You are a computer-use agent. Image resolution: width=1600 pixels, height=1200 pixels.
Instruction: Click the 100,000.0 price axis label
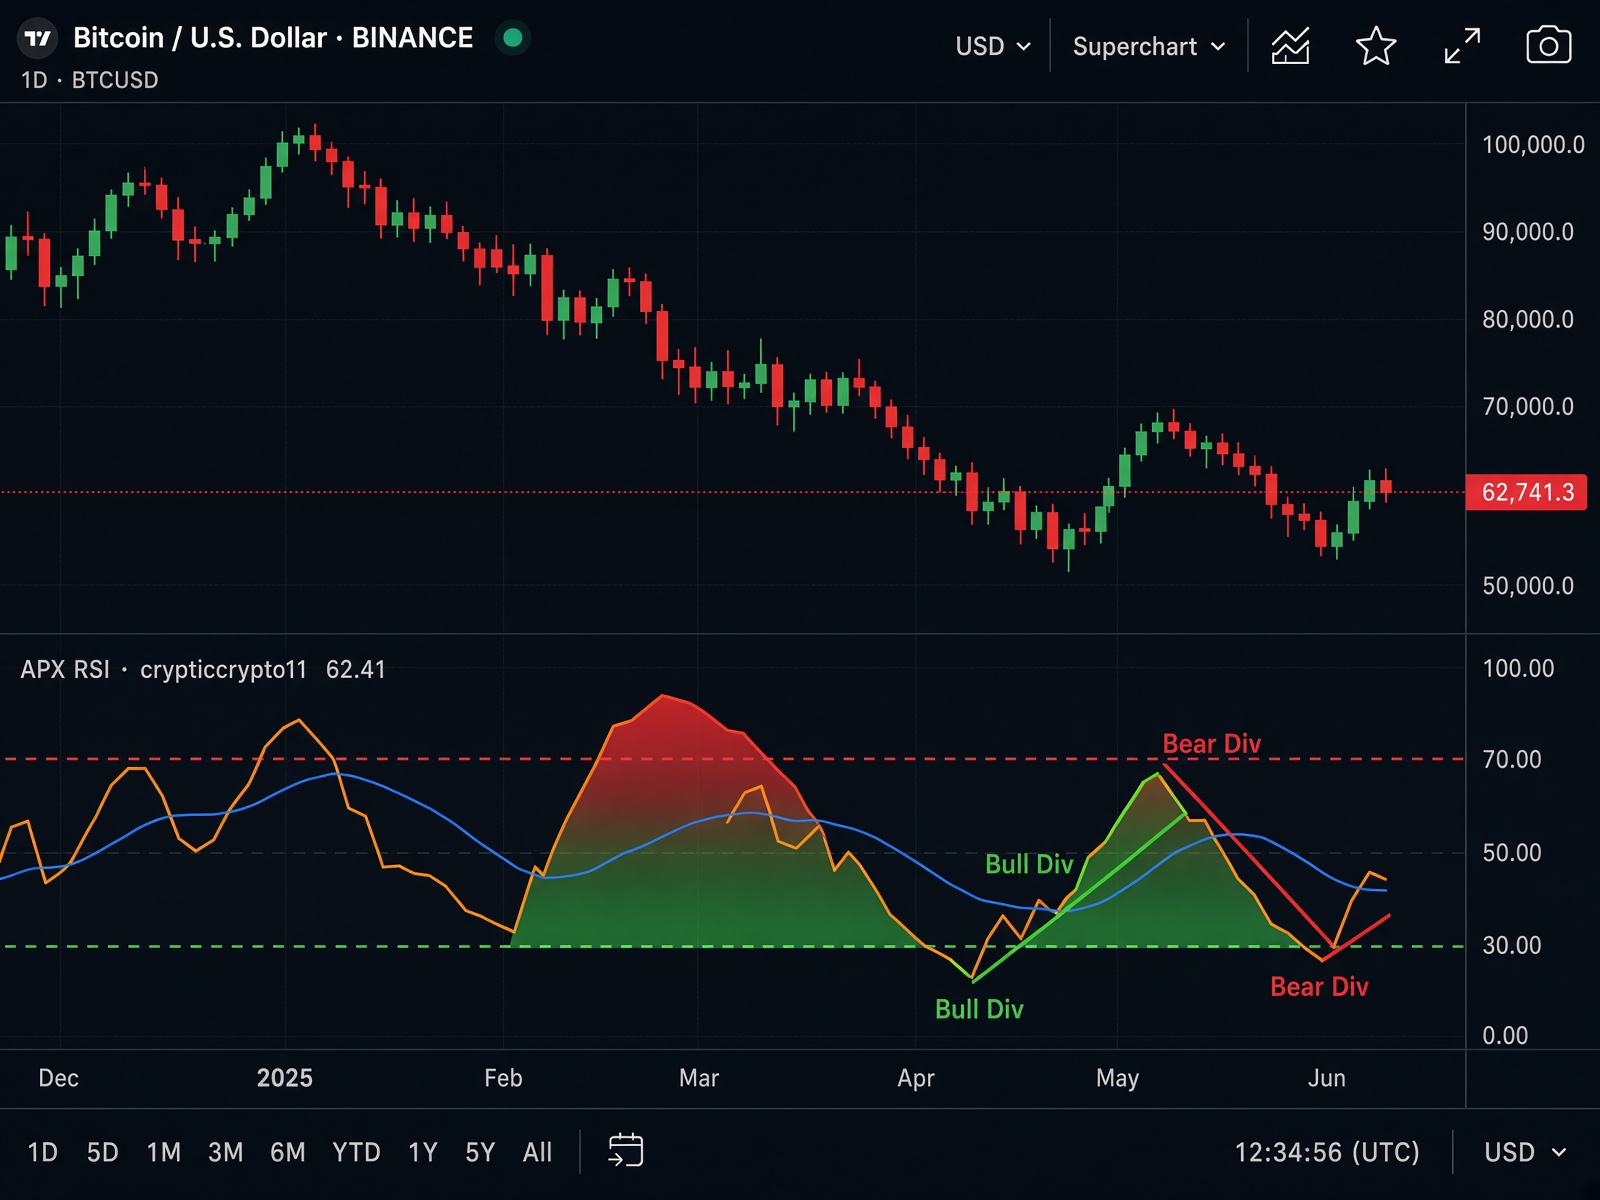pos(1533,145)
